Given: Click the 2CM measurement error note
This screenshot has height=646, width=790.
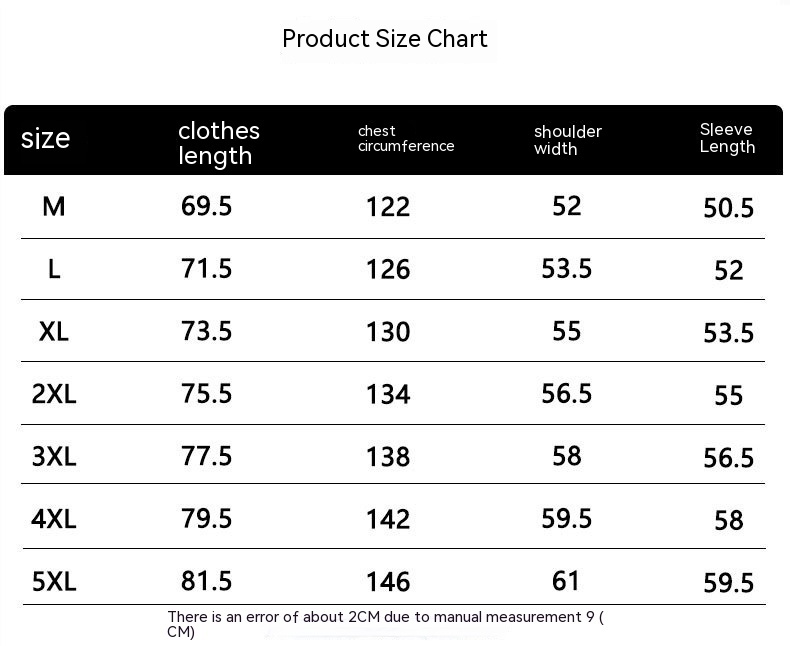Looking at the screenshot, I should (x=385, y=624).
